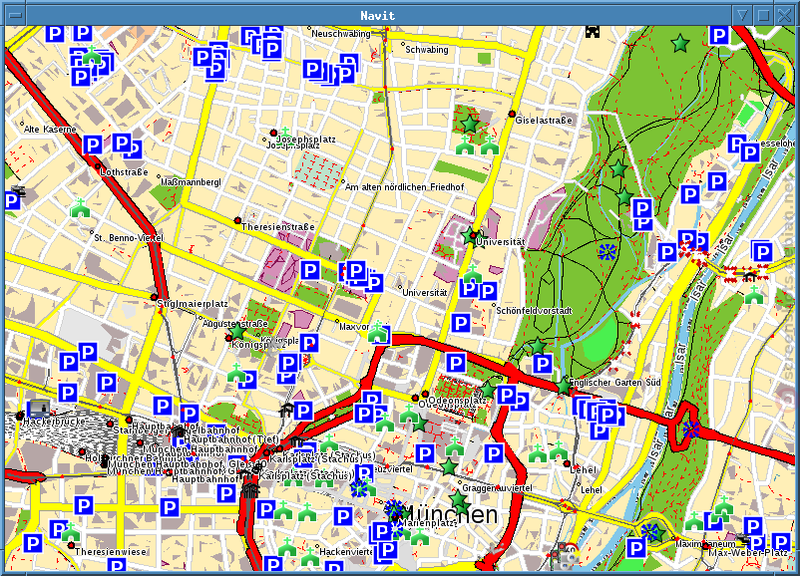Click the church icon above the Josephsplatz label
The width and height of the screenshot is (800, 576).
point(286,134)
